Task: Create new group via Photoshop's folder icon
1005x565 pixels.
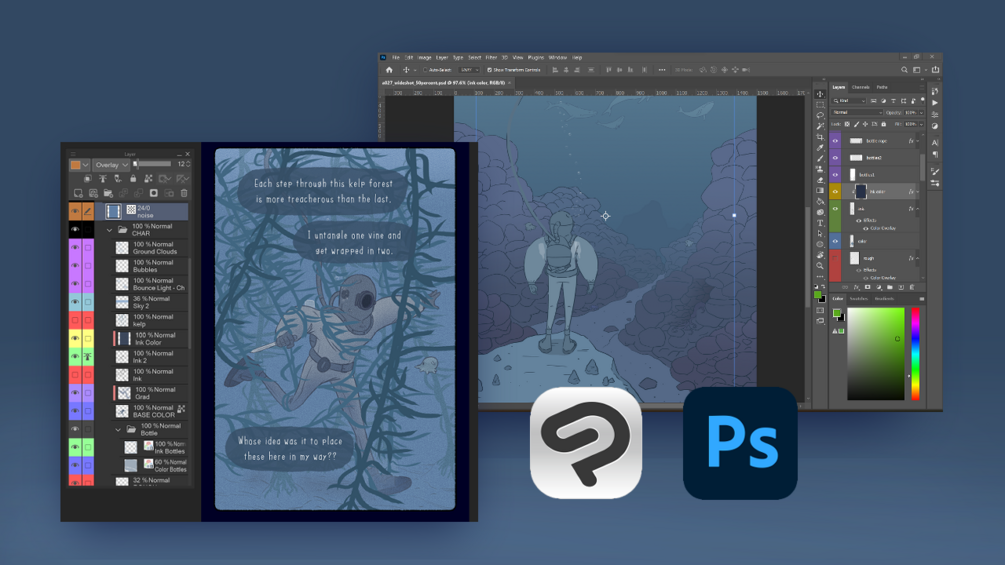Action: click(x=890, y=287)
